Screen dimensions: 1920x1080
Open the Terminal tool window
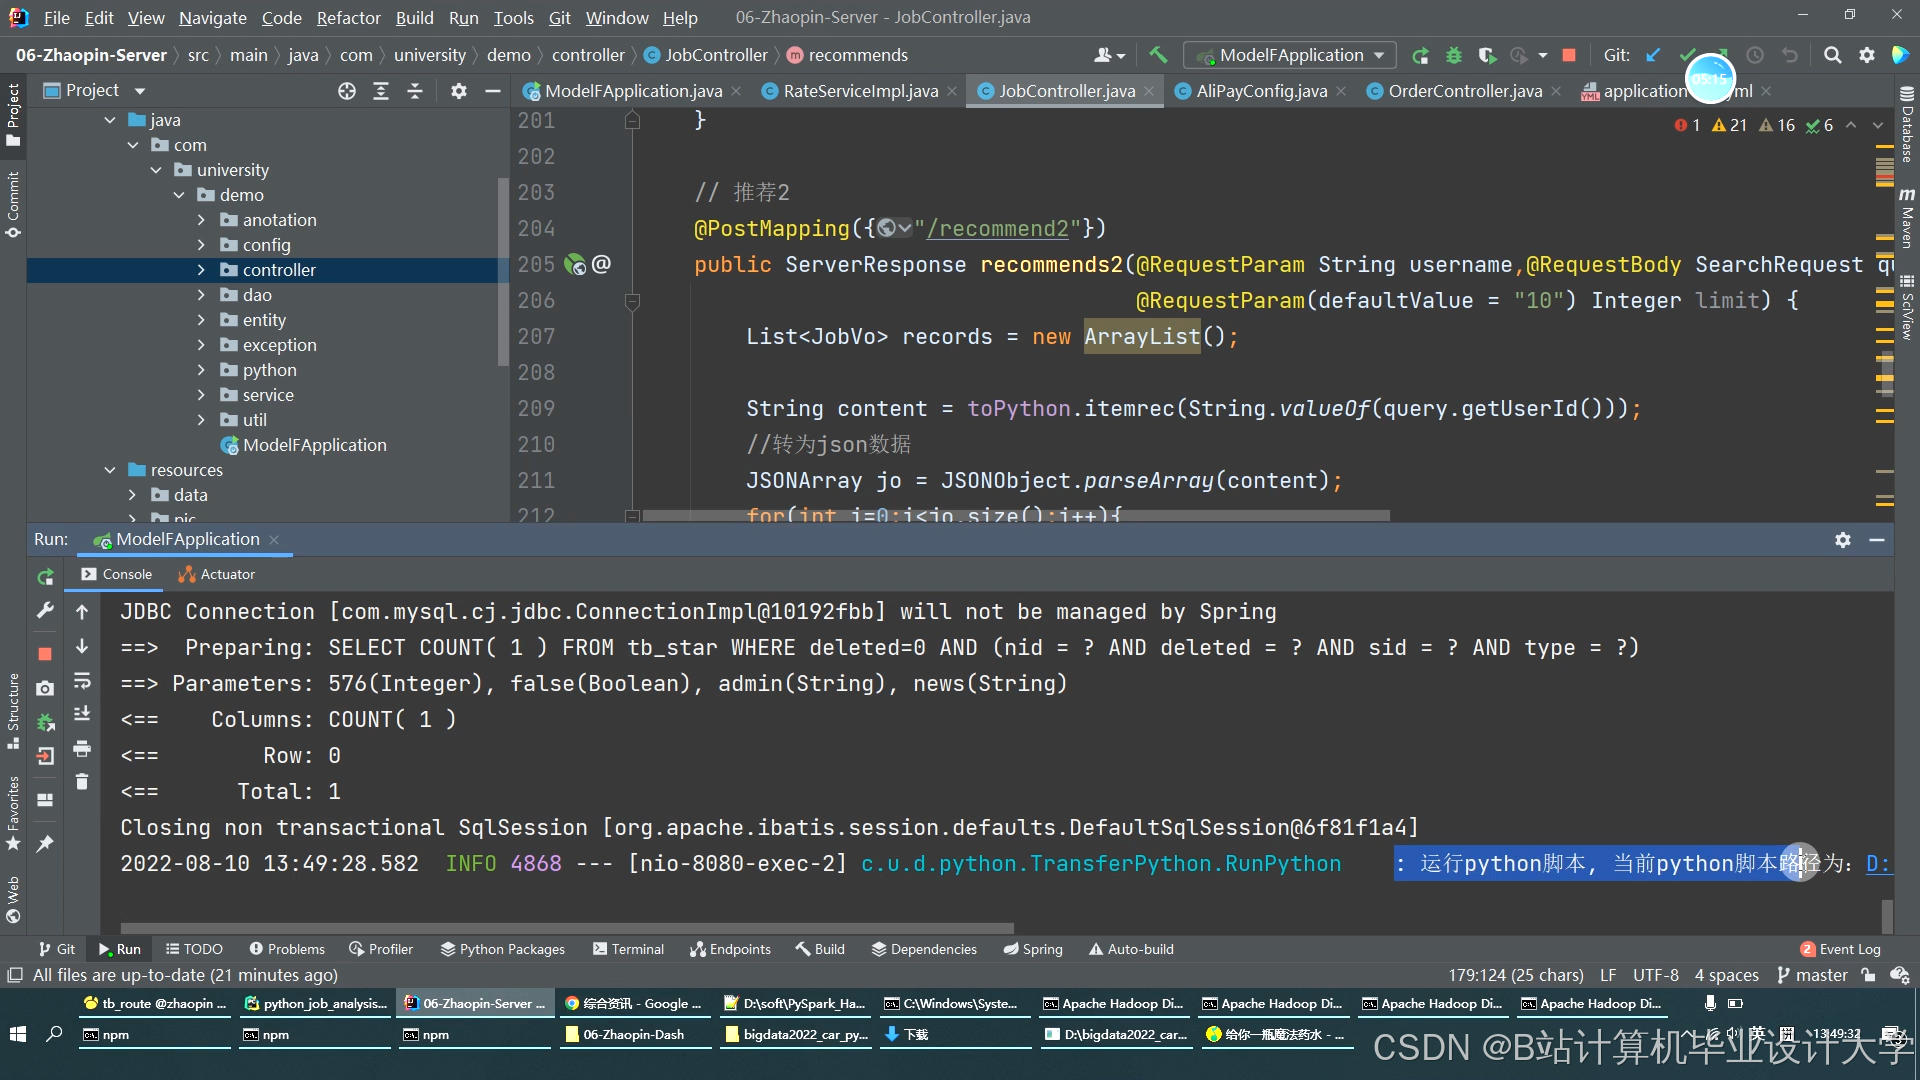[x=628, y=949]
